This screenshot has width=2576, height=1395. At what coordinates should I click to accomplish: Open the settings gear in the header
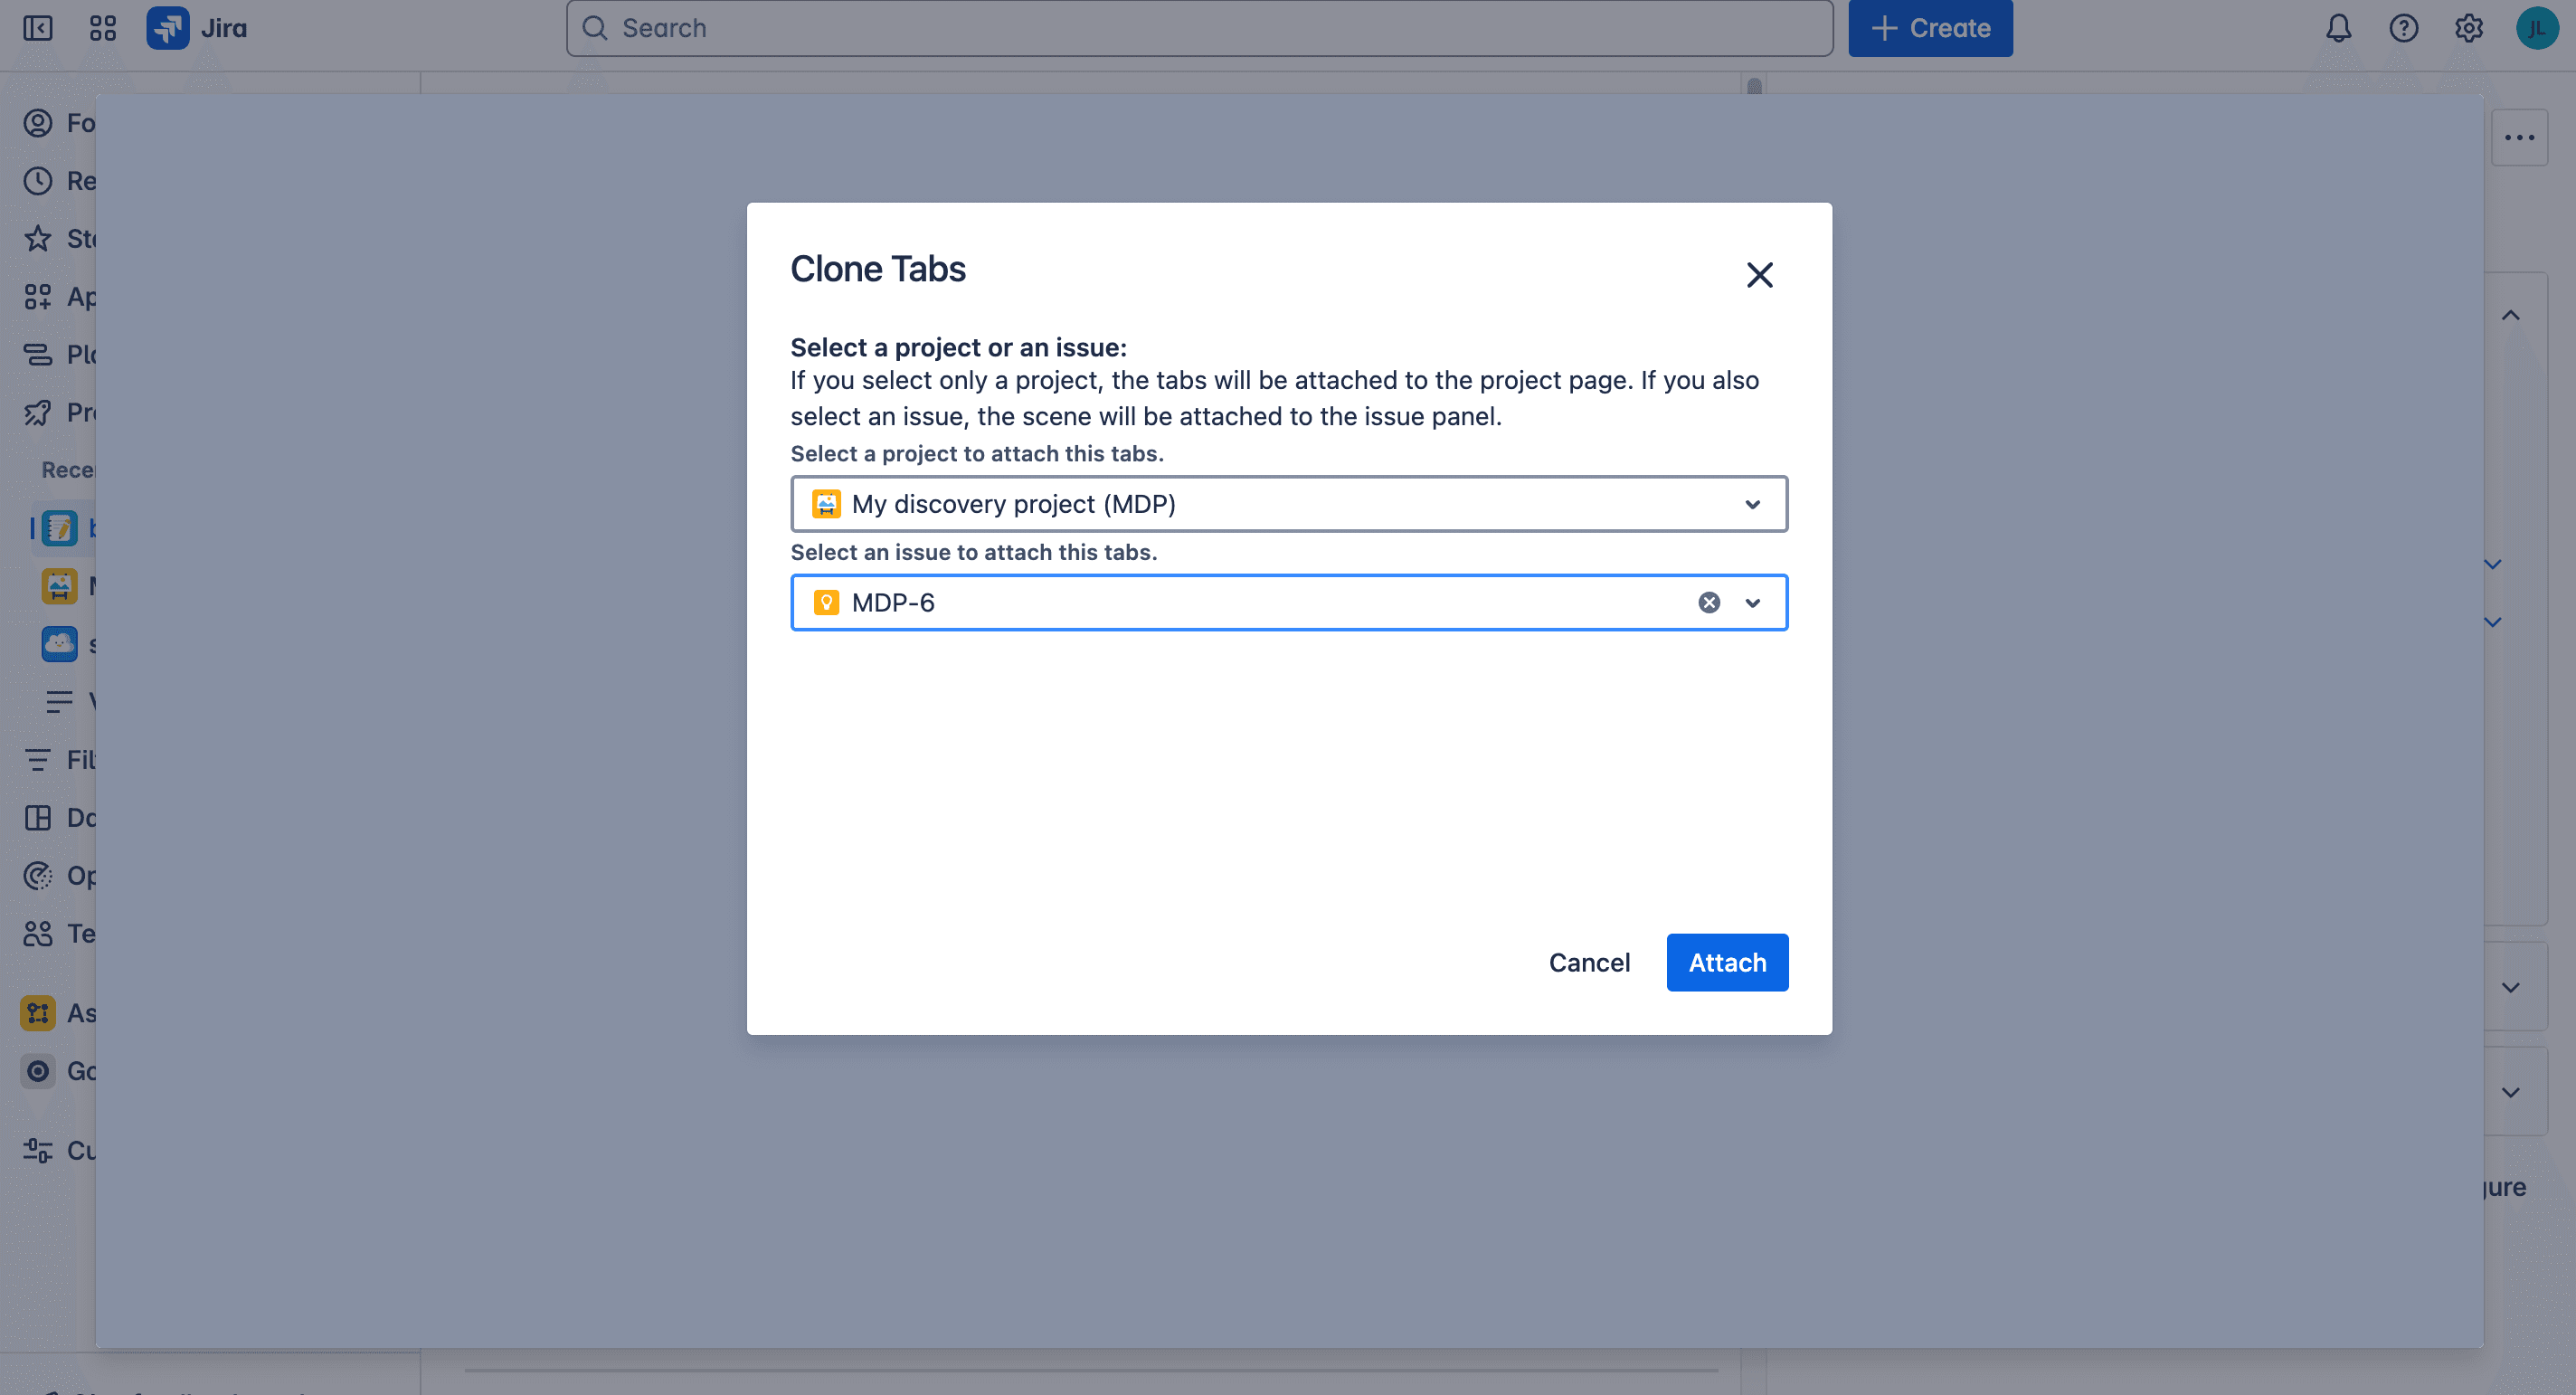(x=2469, y=28)
